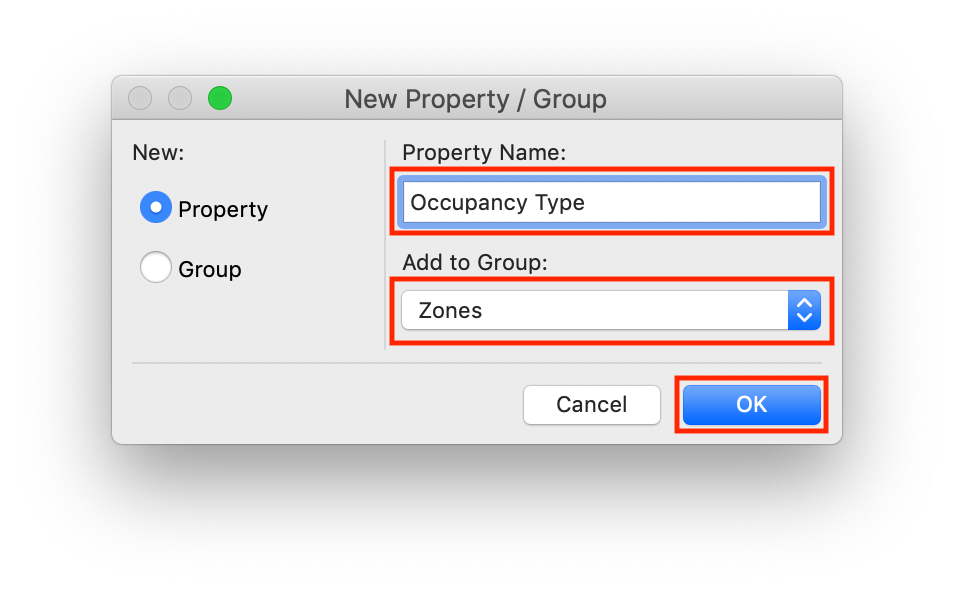This screenshot has width=954, height=592.
Task: Click the "Property" radio label text
Action: (x=223, y=210)
